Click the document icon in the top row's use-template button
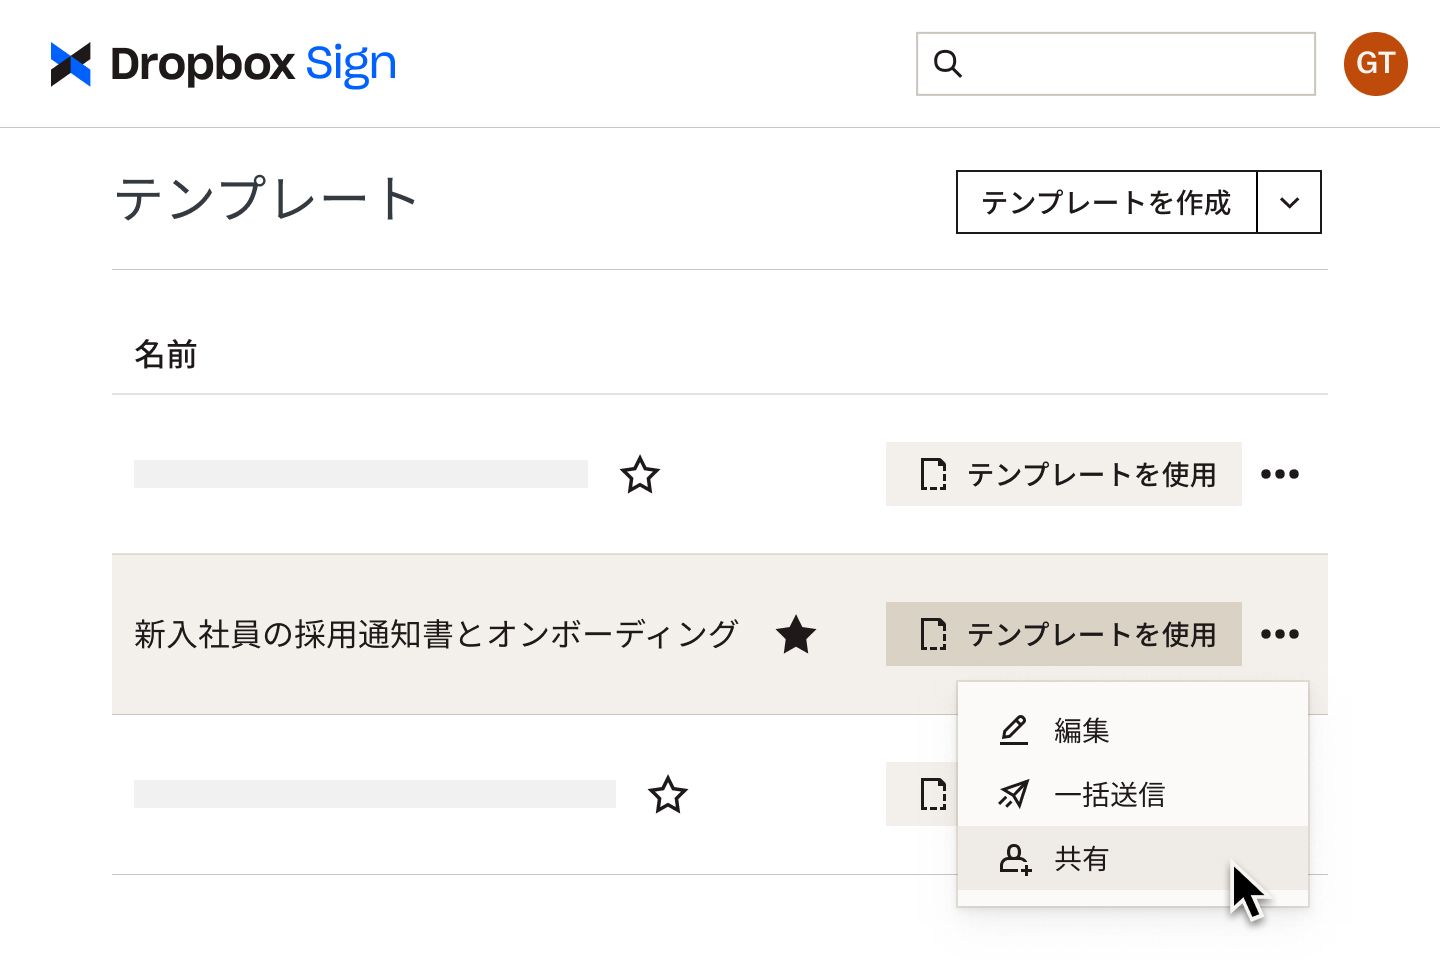 point(933,475)
